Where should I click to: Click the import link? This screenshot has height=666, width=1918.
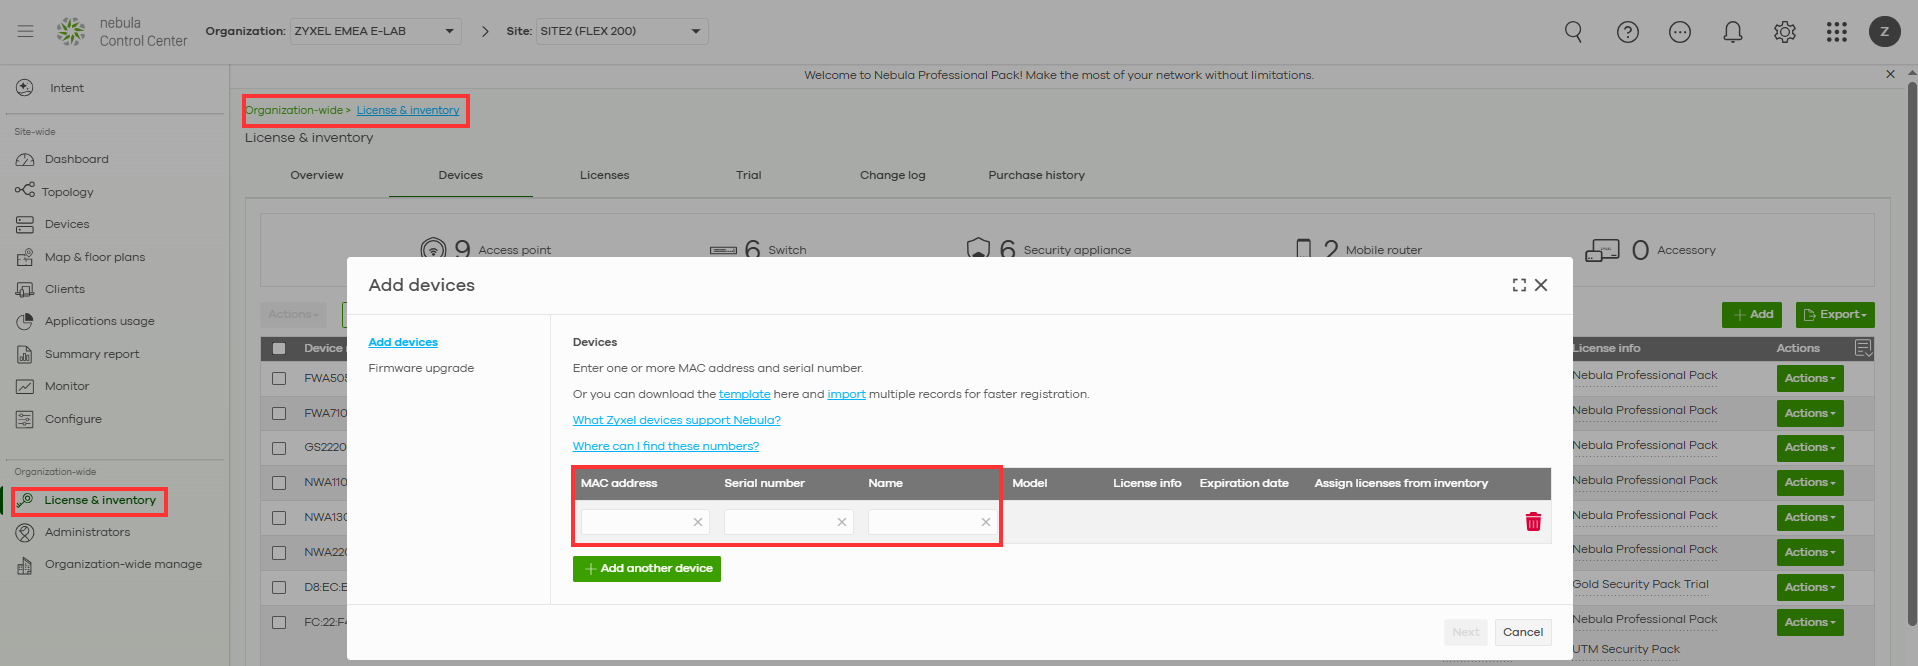(x=846, y=394)
